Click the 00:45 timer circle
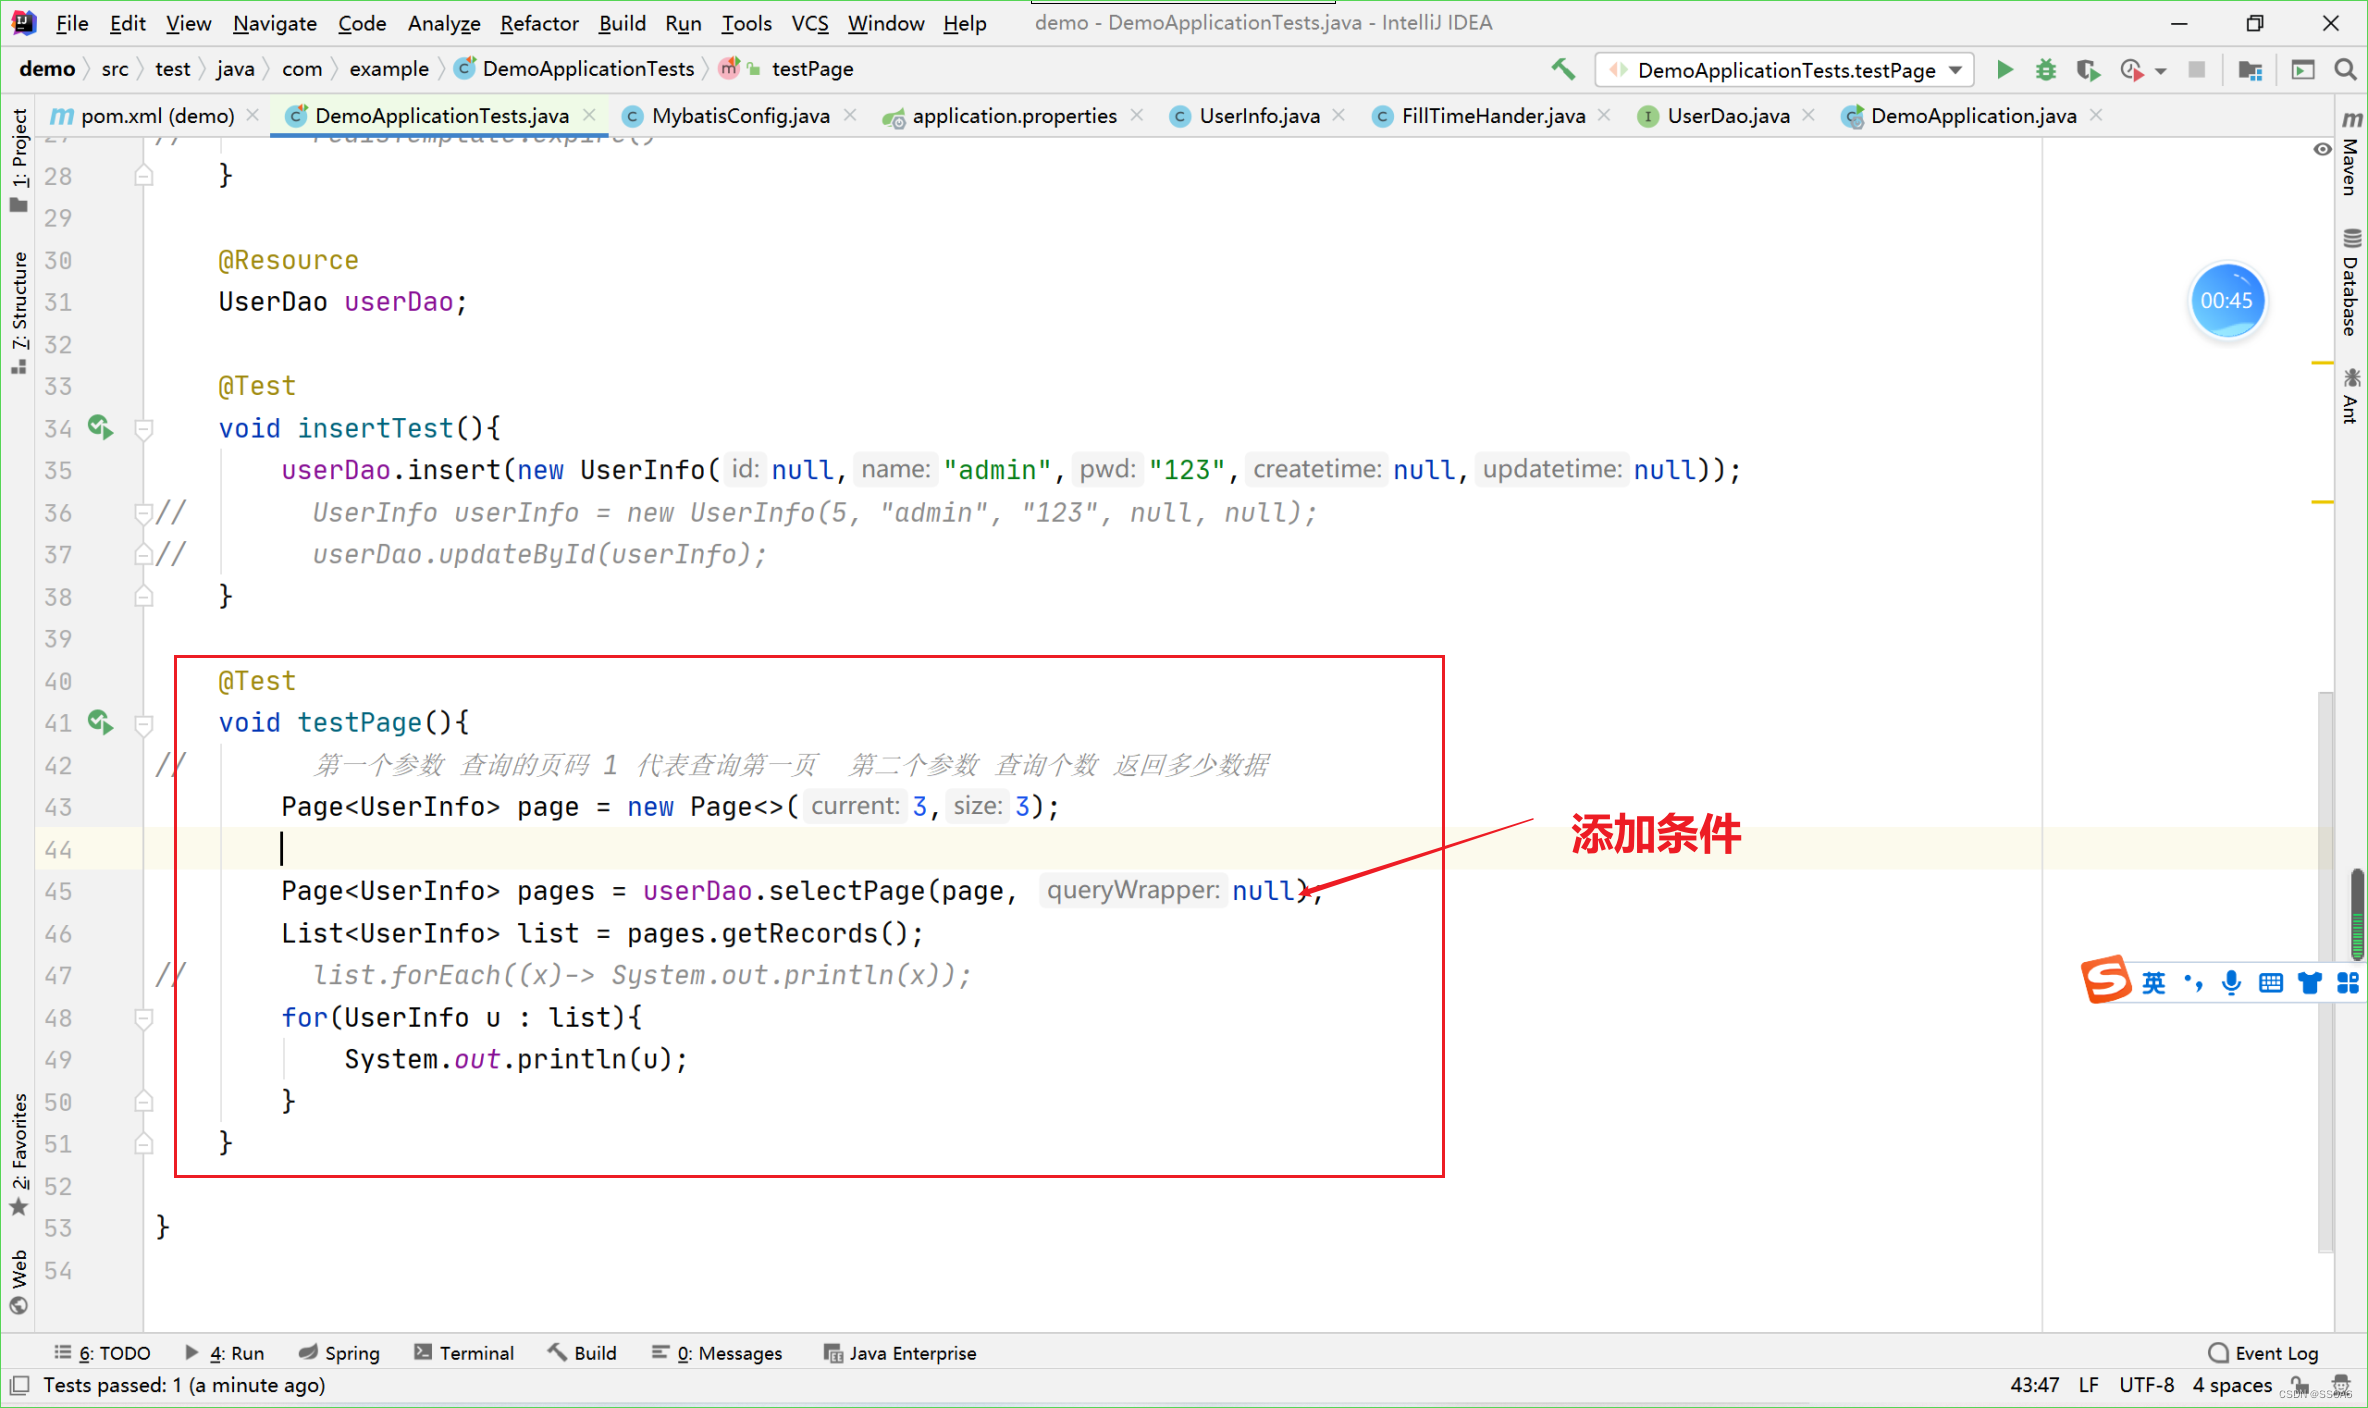Screen dimensions: 2368x1408 coord(2227,301)
